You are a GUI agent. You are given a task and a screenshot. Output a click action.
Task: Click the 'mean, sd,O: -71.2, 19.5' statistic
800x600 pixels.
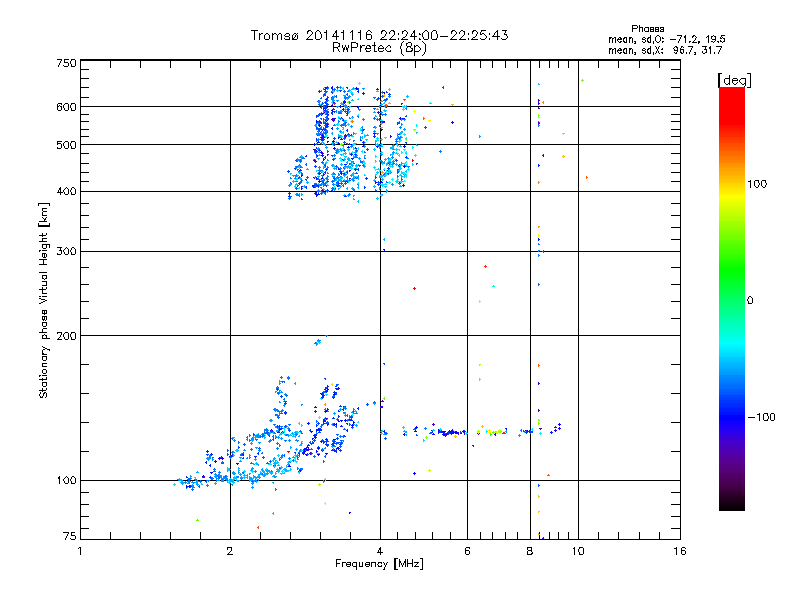(667, 39)
